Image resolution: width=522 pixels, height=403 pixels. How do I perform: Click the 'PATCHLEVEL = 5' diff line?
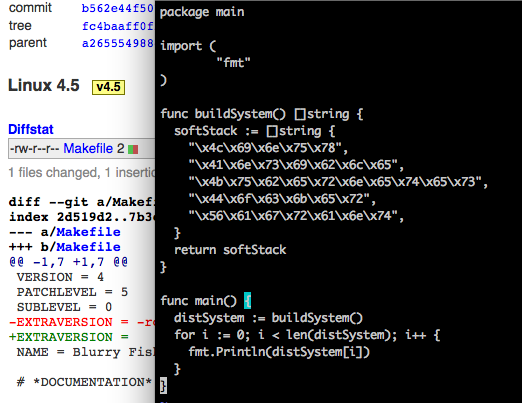pos(72,292)
